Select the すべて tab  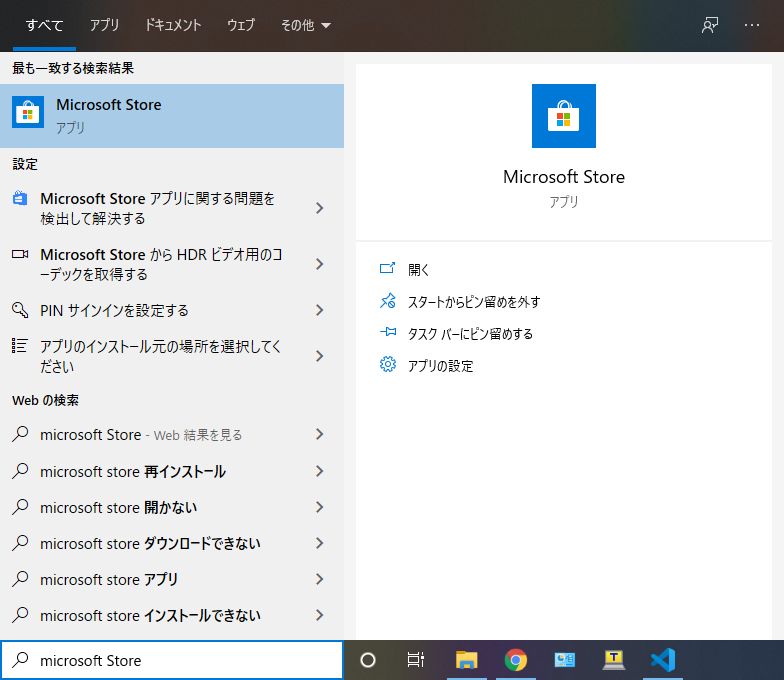[x=44, y=25]
